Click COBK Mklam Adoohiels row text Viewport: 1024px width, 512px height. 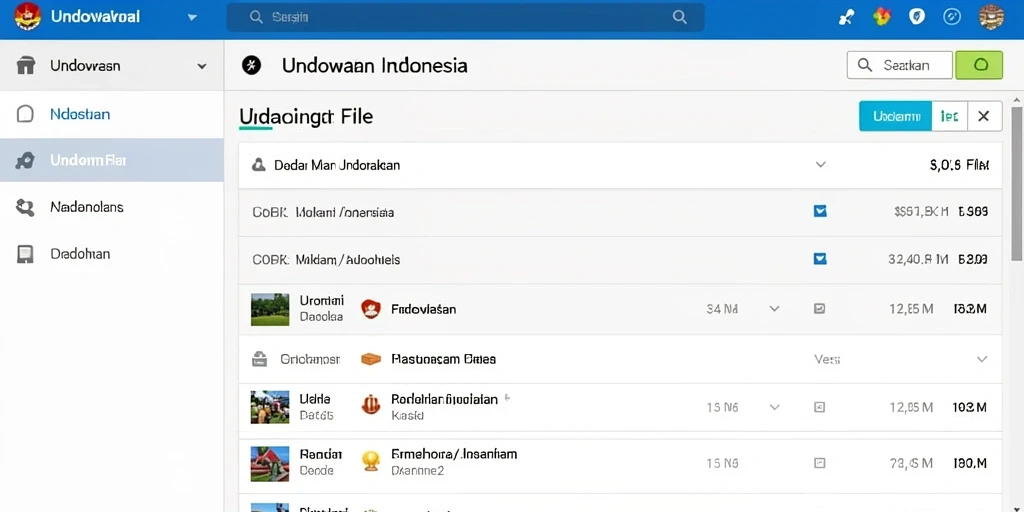[326, 259]
